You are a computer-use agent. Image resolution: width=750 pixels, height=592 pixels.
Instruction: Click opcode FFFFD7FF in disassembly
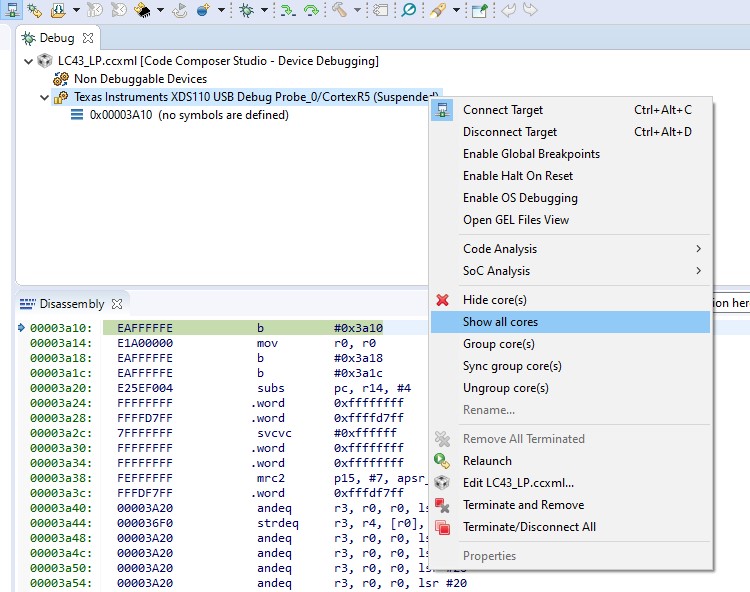145,418
